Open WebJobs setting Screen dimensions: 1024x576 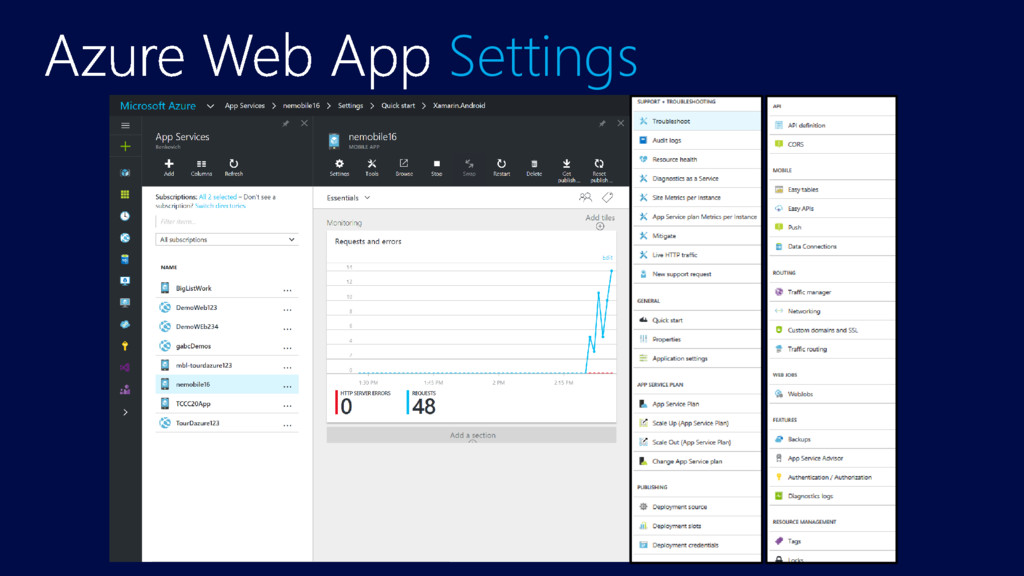coord(831,394)
